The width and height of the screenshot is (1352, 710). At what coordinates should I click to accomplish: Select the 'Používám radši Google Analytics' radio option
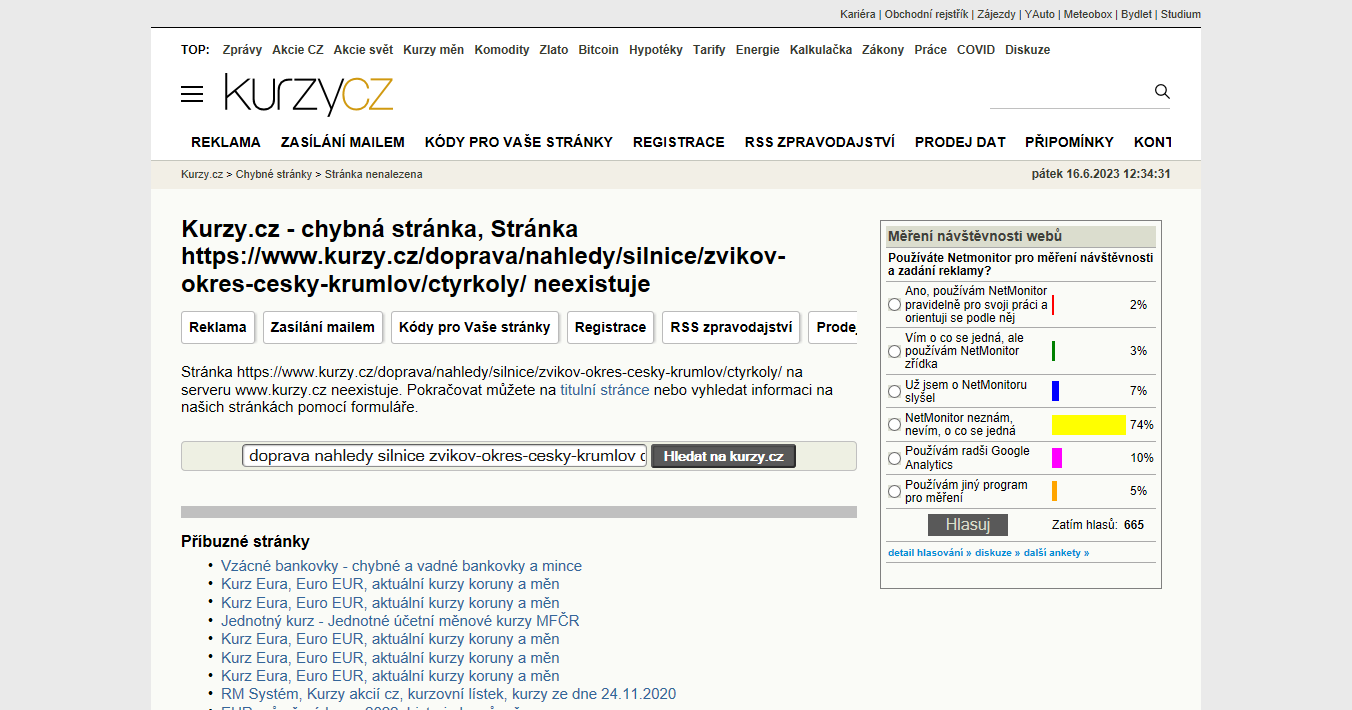click(x=895, y=458)
